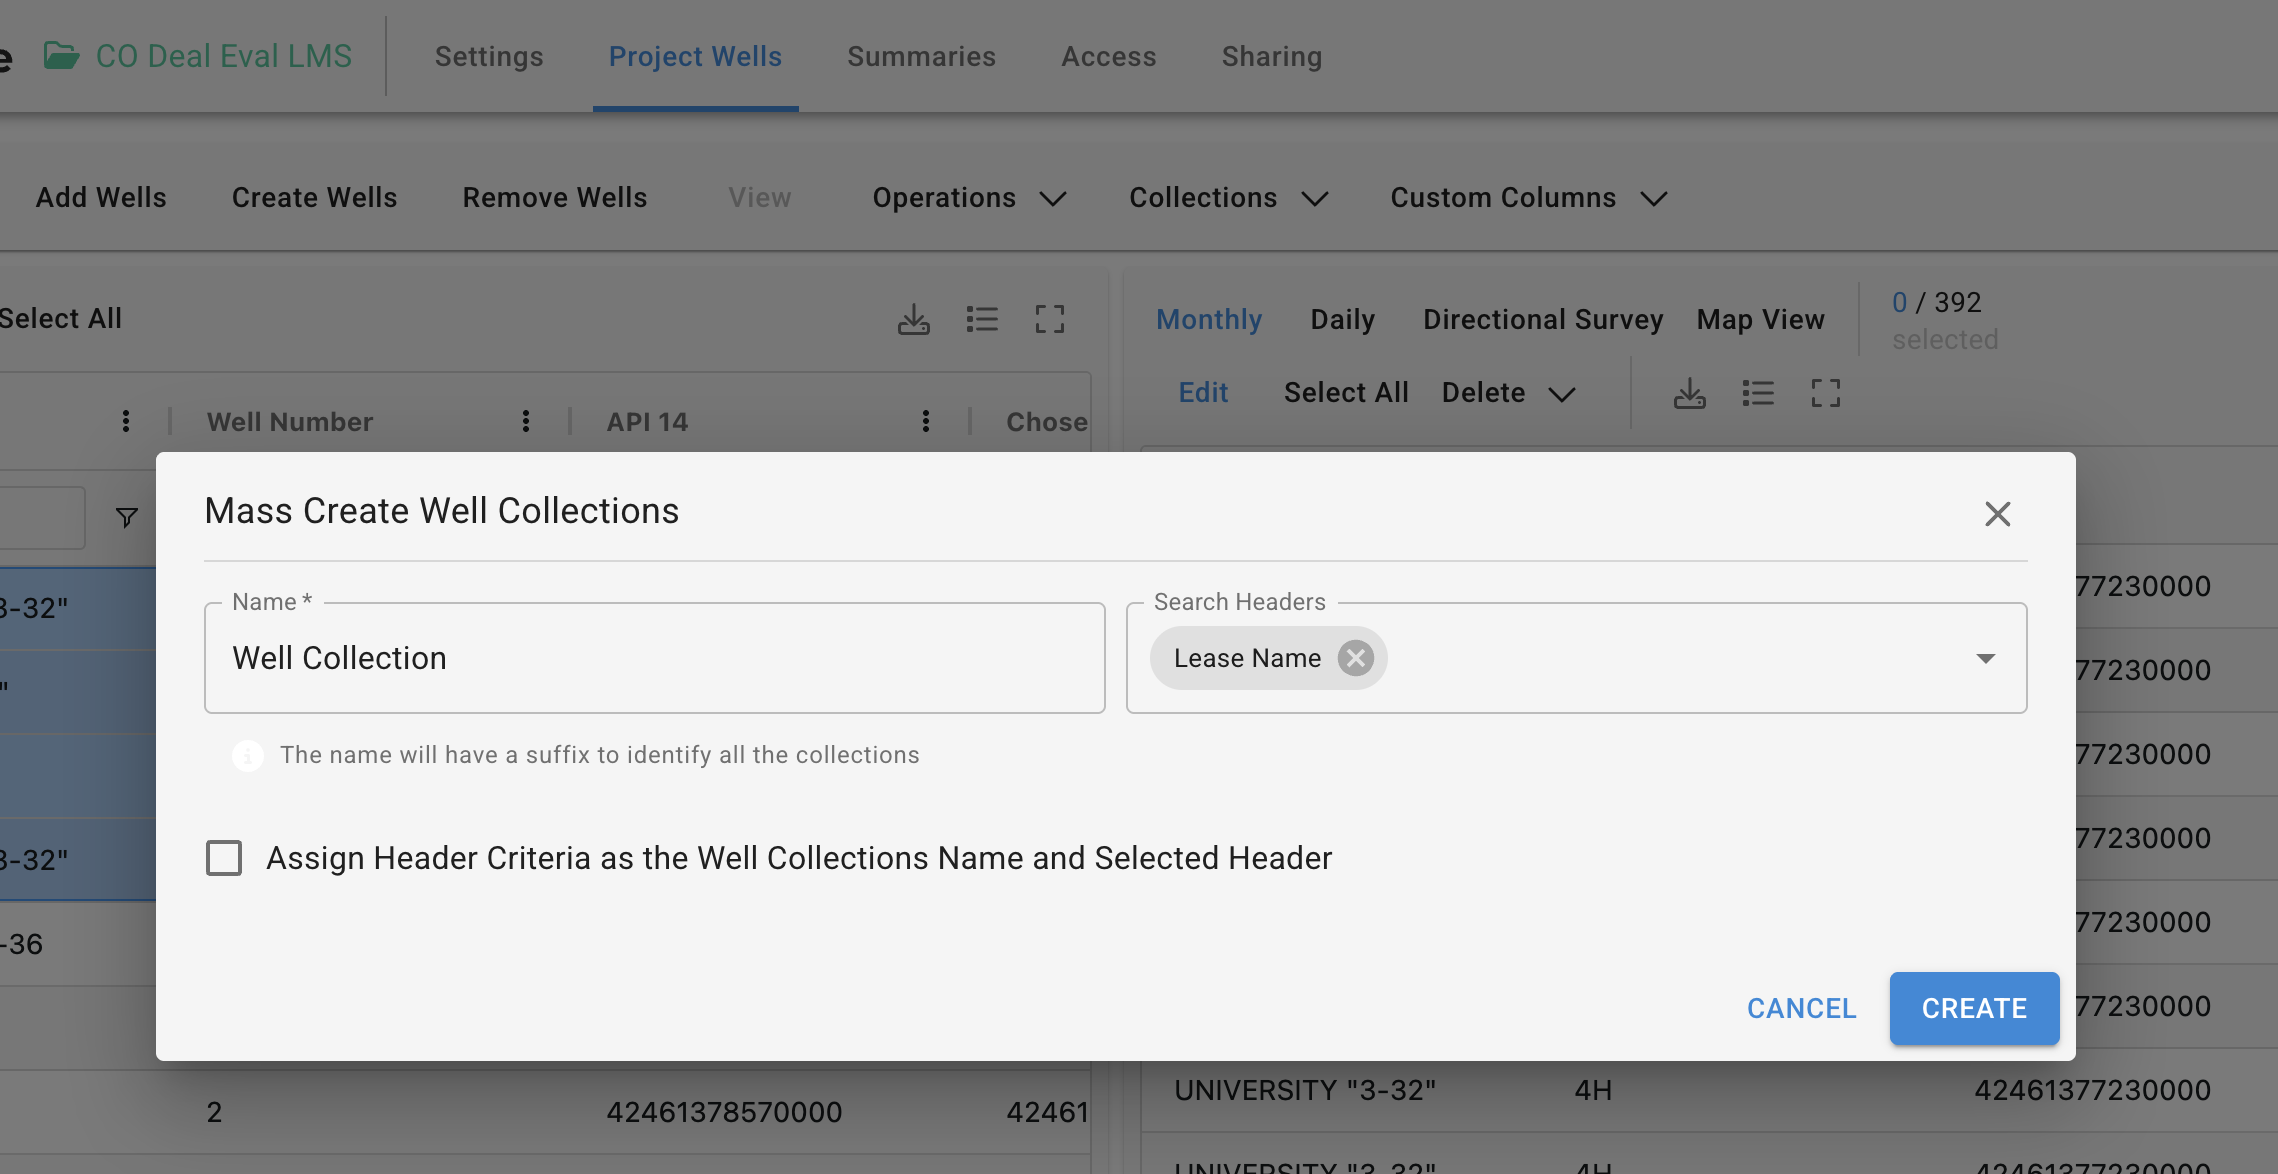The height and width of the screenshot is (1174, 2278).
Task: Remove the Lease Name chip
Action: click(1355, 658)
